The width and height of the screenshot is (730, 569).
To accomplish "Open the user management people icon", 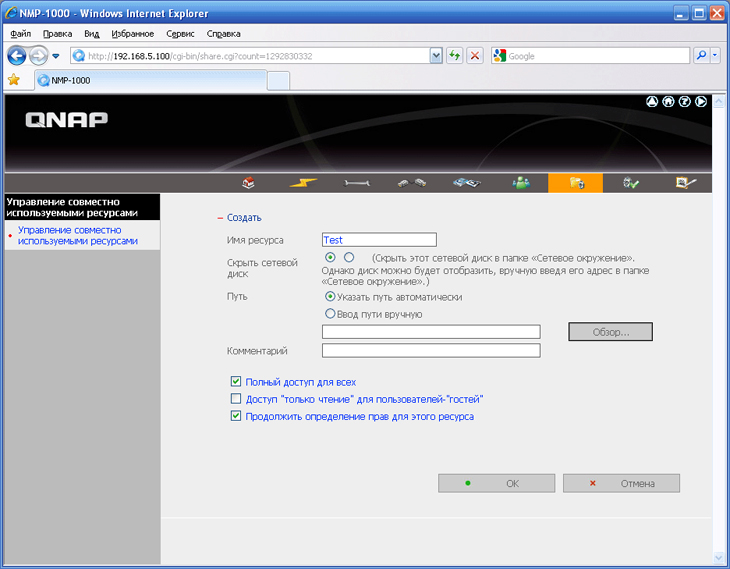I will 521,183.
